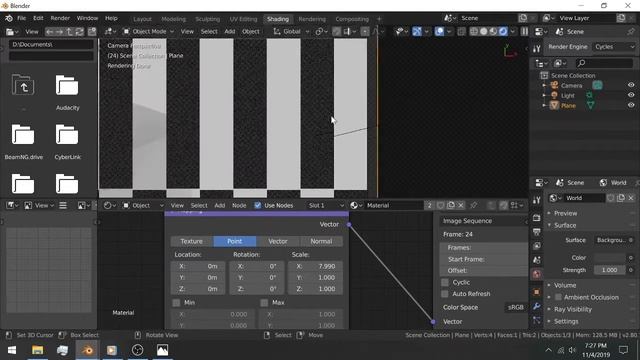Enable the Cyclic checkbox
Viewport: 640px width, 360px height.
click(445, 282)
